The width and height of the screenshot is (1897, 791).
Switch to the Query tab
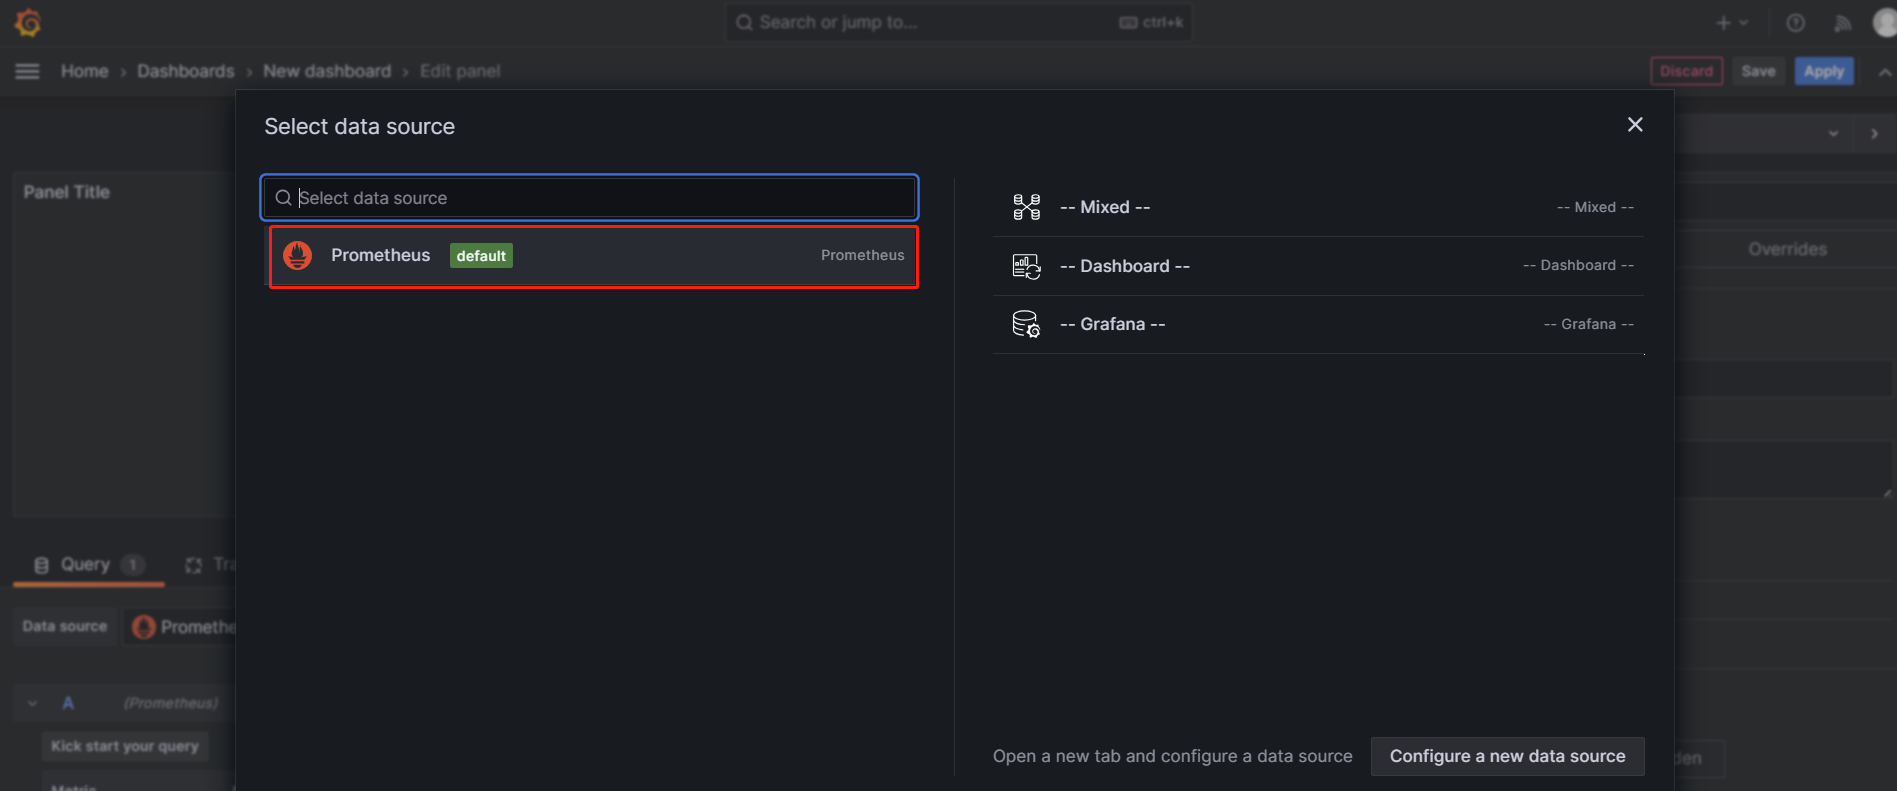point(88,565)
